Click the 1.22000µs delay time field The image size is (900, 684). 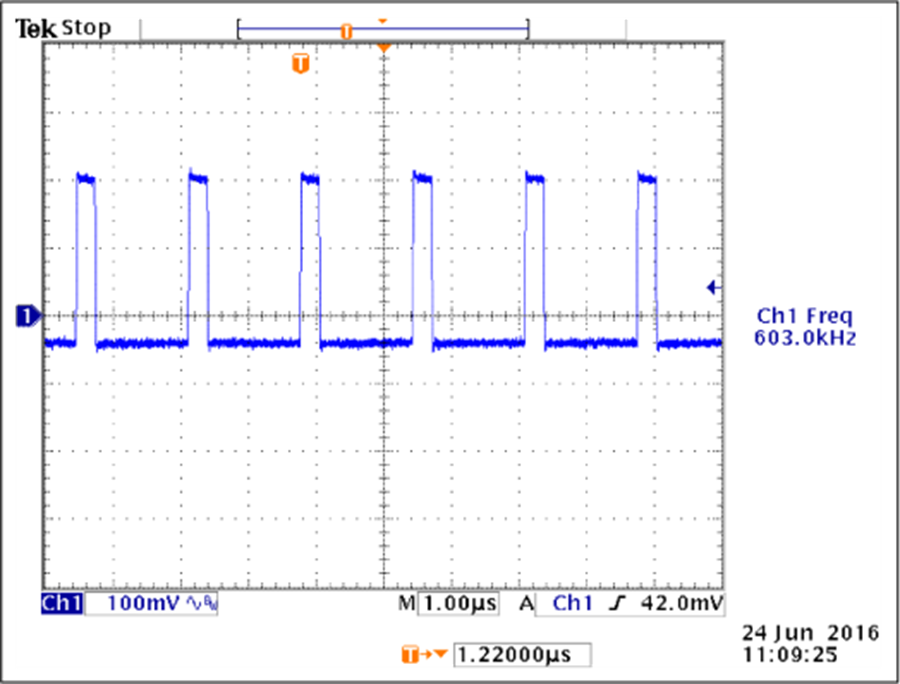pyautogui.click(x=521, y=655)
